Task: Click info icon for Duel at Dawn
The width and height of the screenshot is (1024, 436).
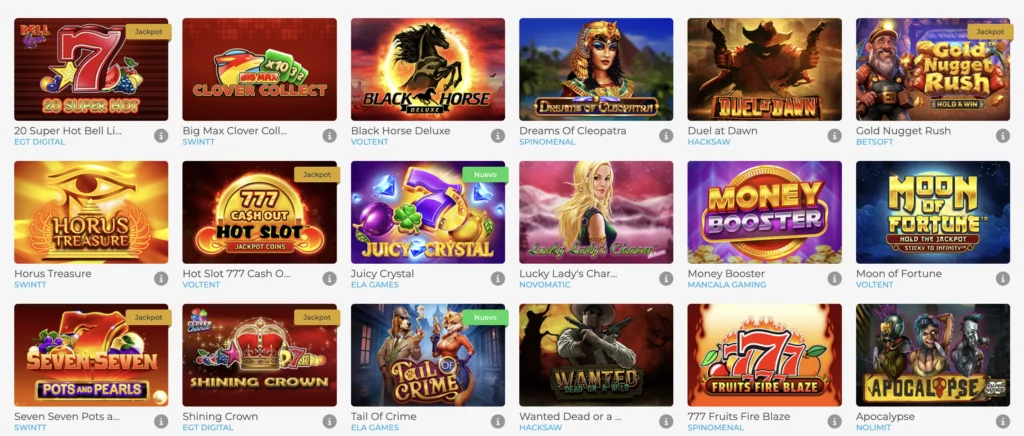Action: point(835,136)
